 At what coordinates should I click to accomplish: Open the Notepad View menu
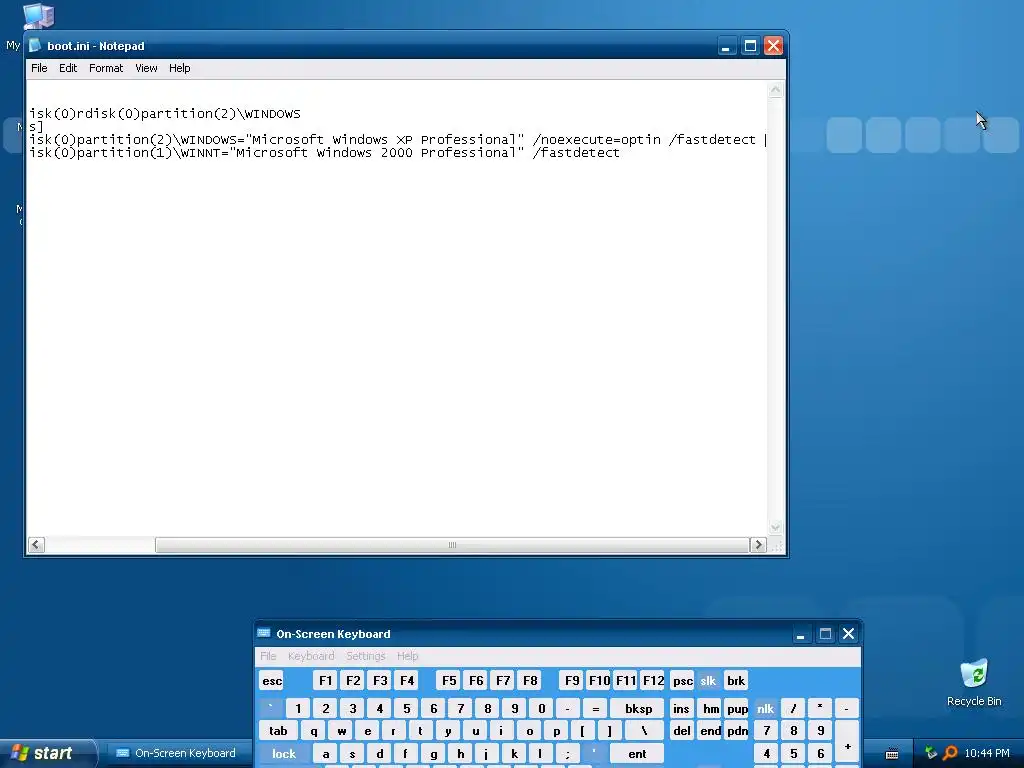coord(146,68)
